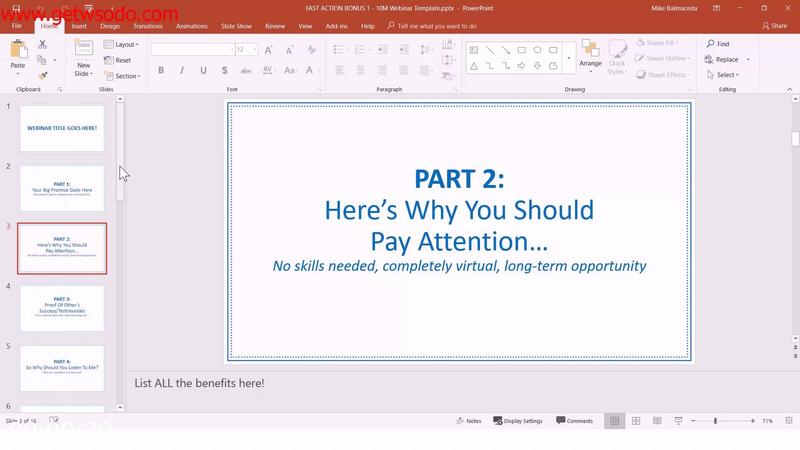
Task: Expand the shapes gallery
Action: pos(569,58)
